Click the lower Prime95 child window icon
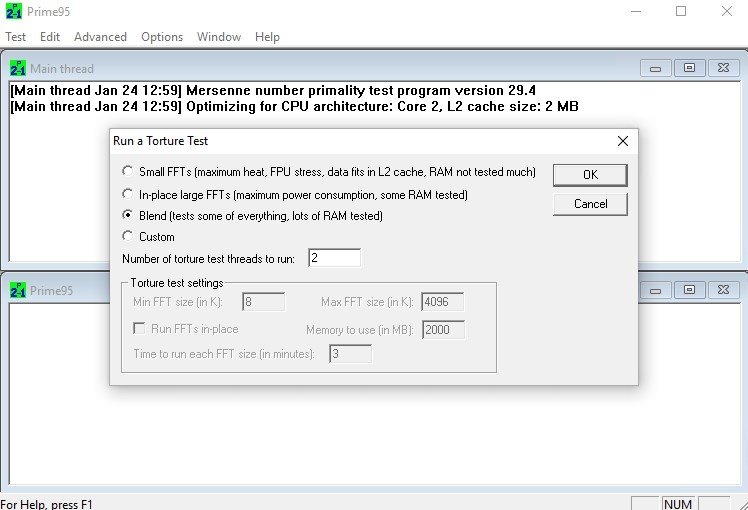This screenshot has width=748, height=510. point(18,290)
